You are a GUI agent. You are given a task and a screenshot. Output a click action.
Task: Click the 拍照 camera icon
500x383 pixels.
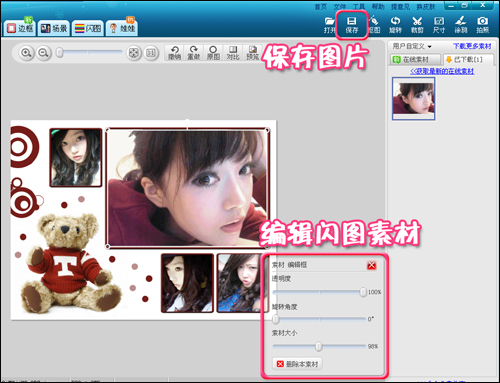(482, 25)
